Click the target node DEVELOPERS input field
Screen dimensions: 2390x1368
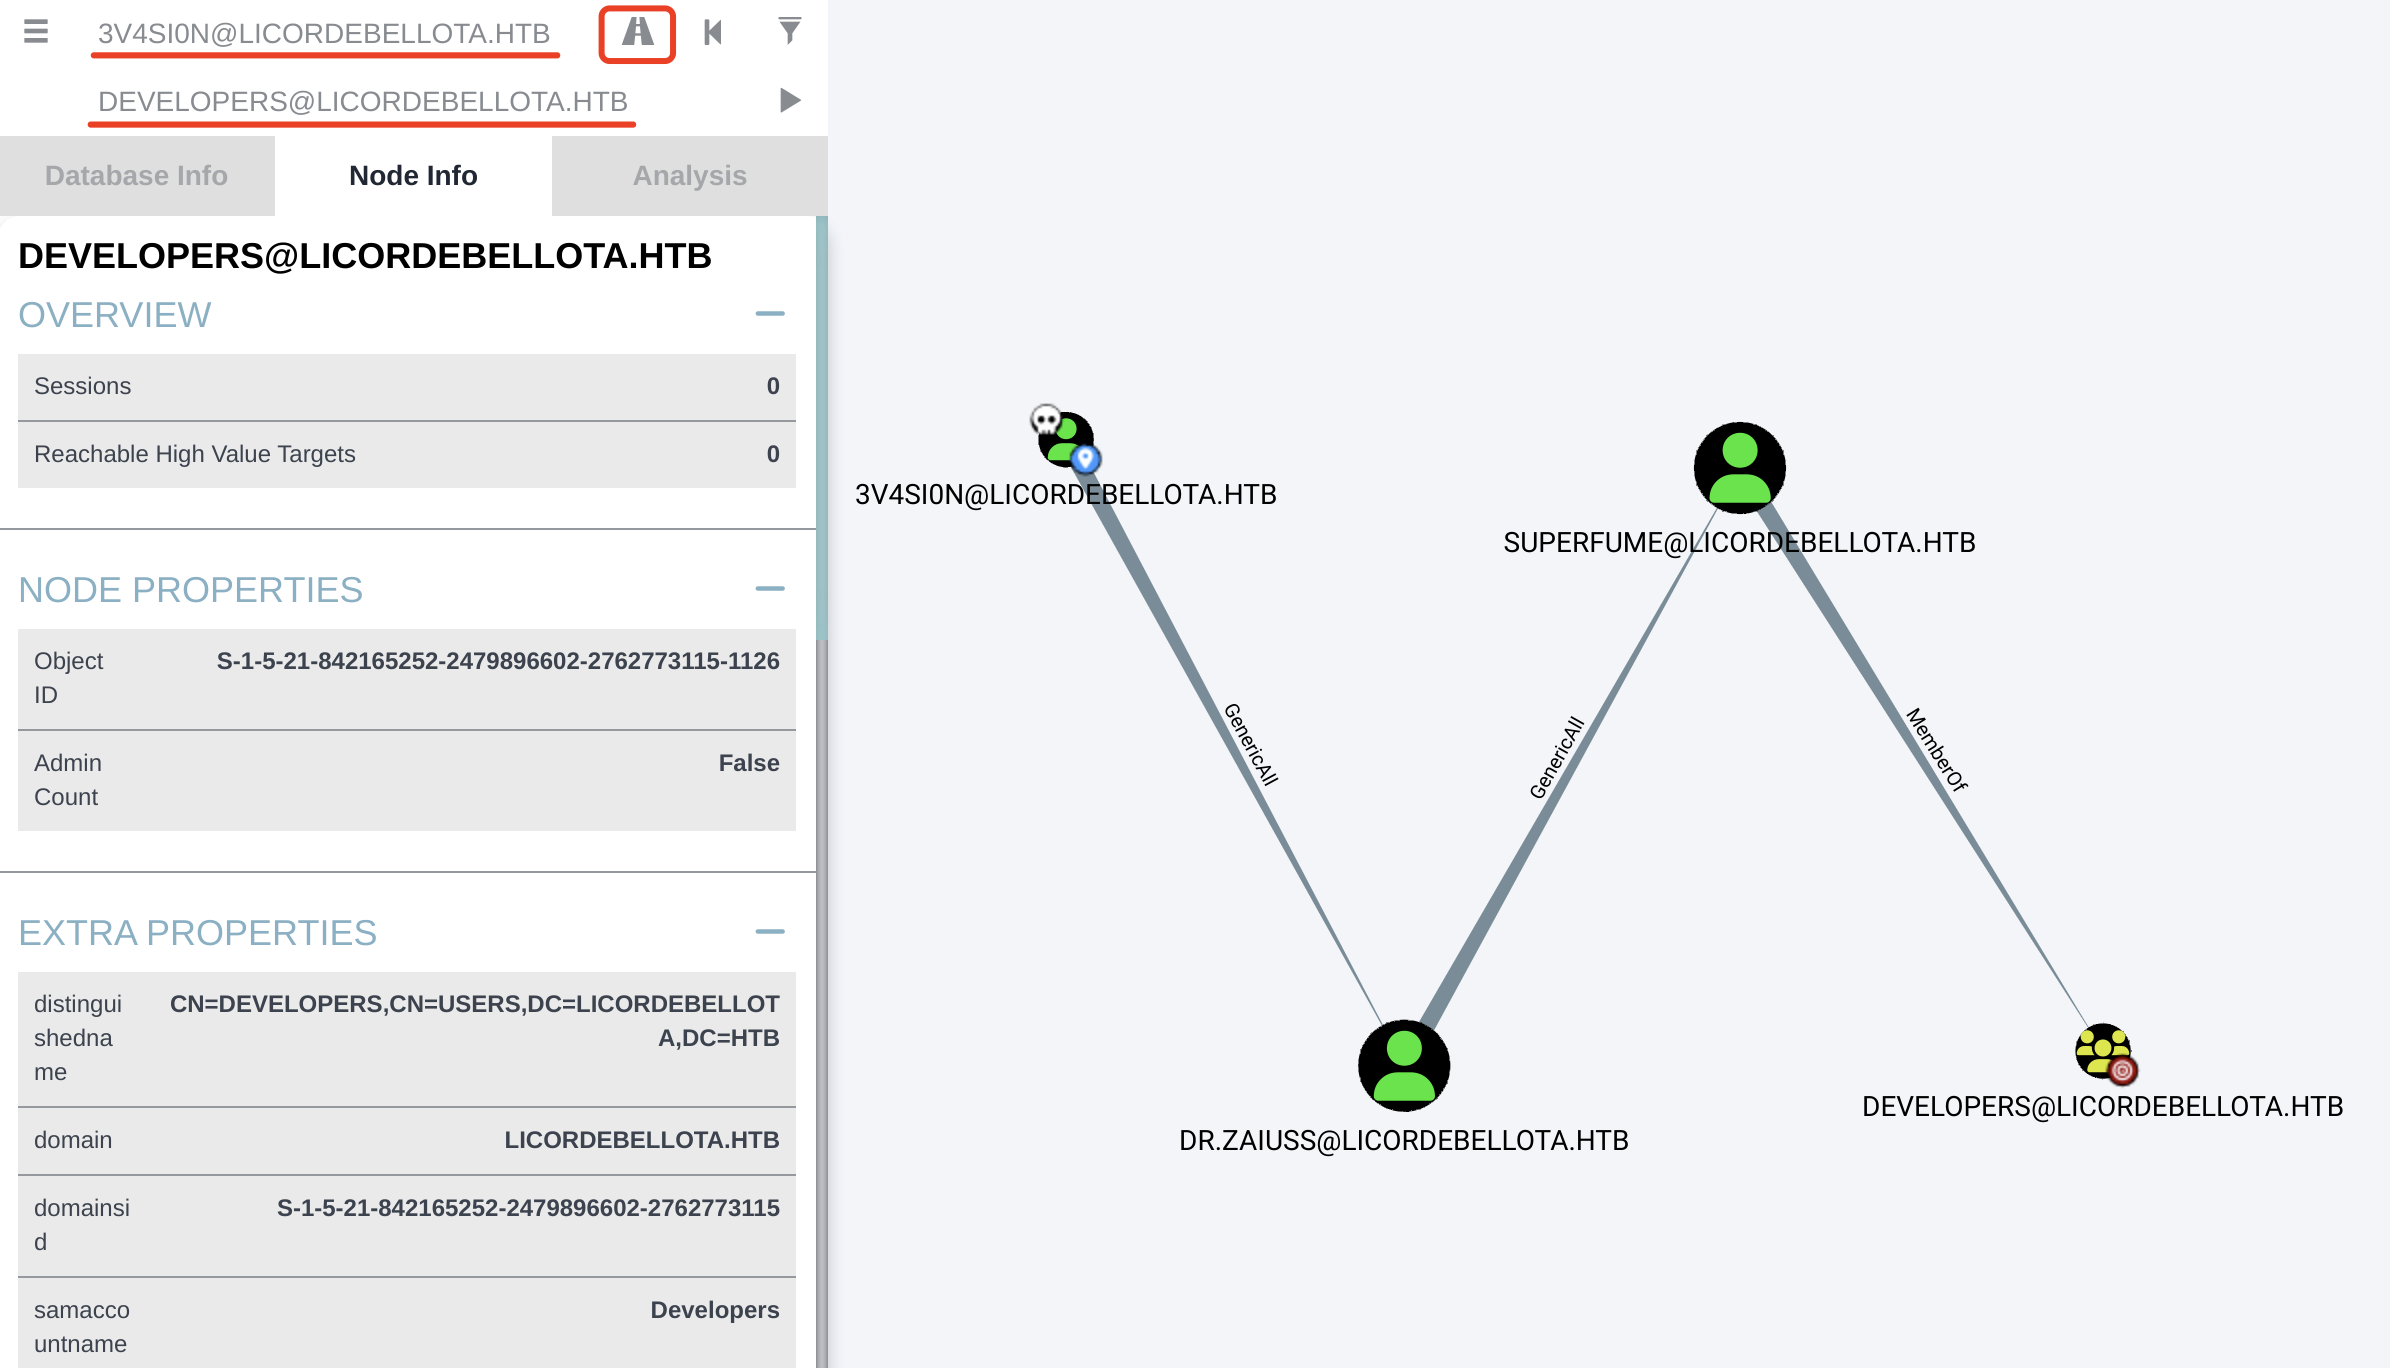point(362,102)
